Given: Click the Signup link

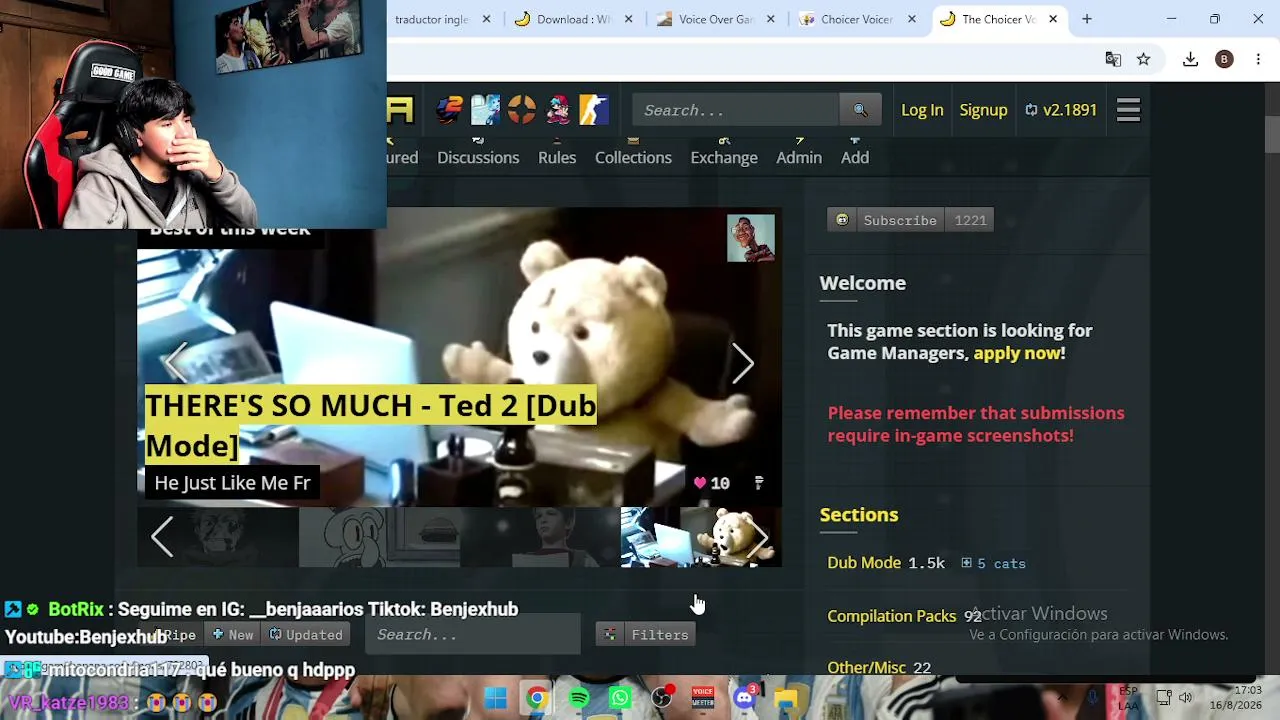Looking at the screenshot, I should point(983,110).
